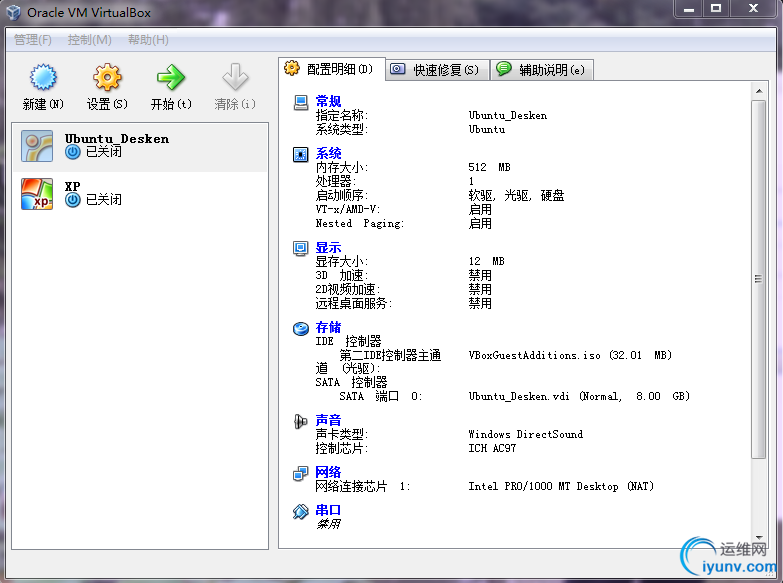
Task: Click the VT-x/AMD-V label
Action: click(x=348, y=209)
